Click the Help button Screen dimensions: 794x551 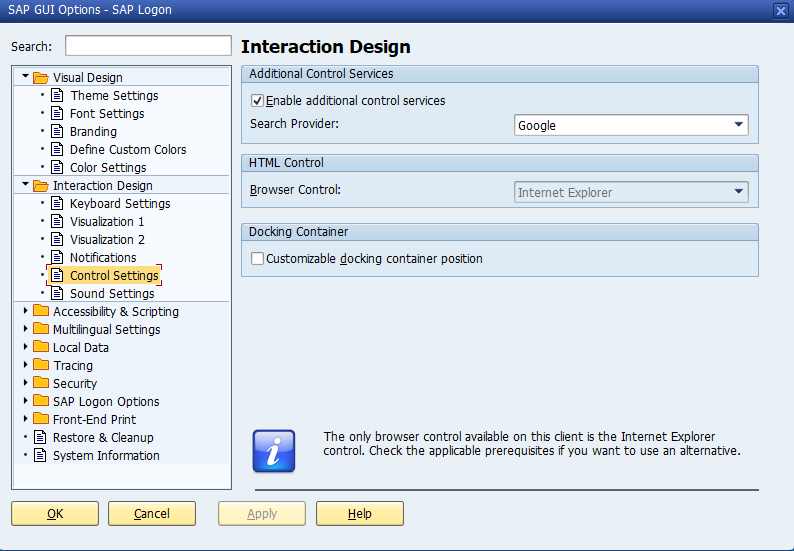pos(360,514)
